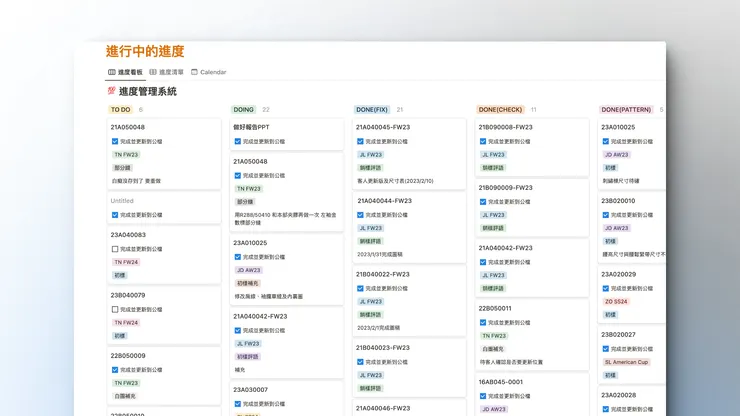Toggle the checkbox on card 22B050009

[115, 370]
